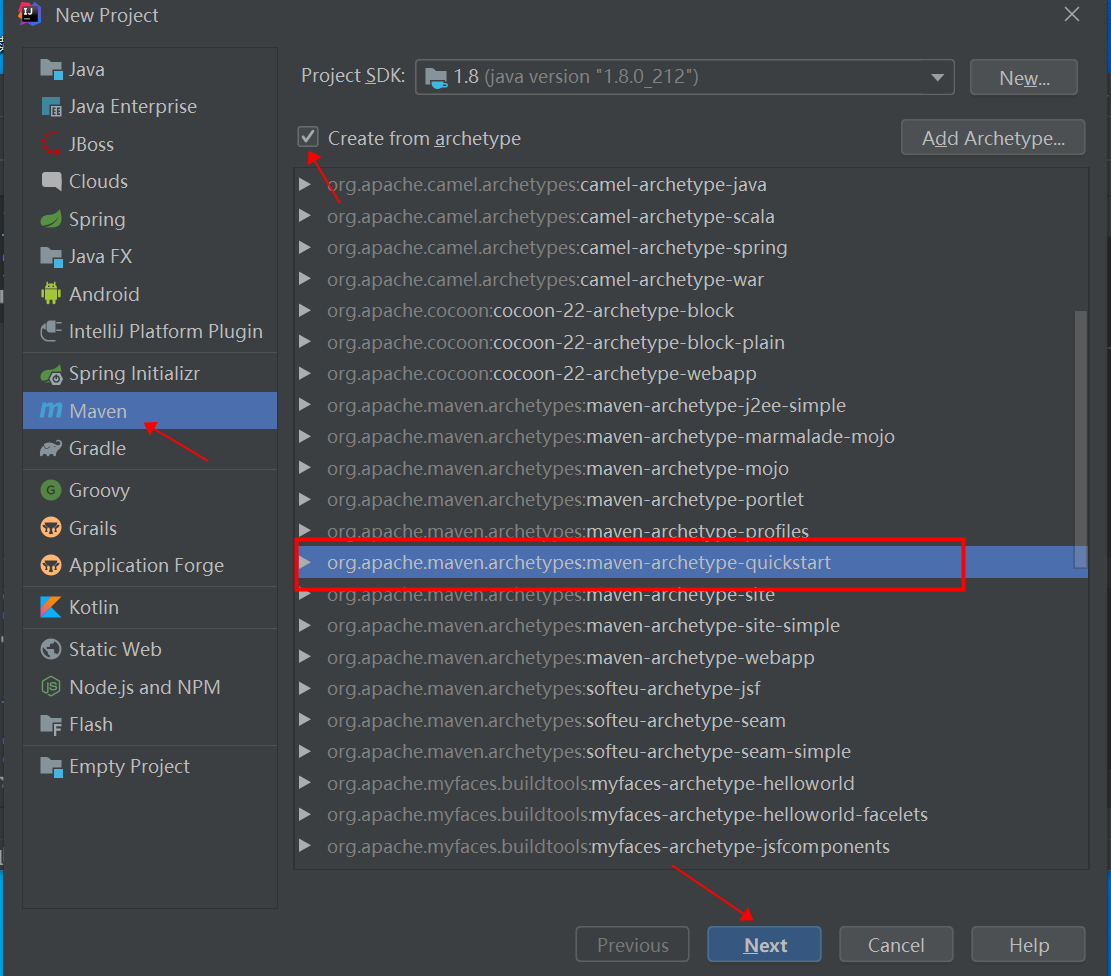Choose Spring Initializr project type
This screenshot has width=1111, height=976.
(150, 374)
